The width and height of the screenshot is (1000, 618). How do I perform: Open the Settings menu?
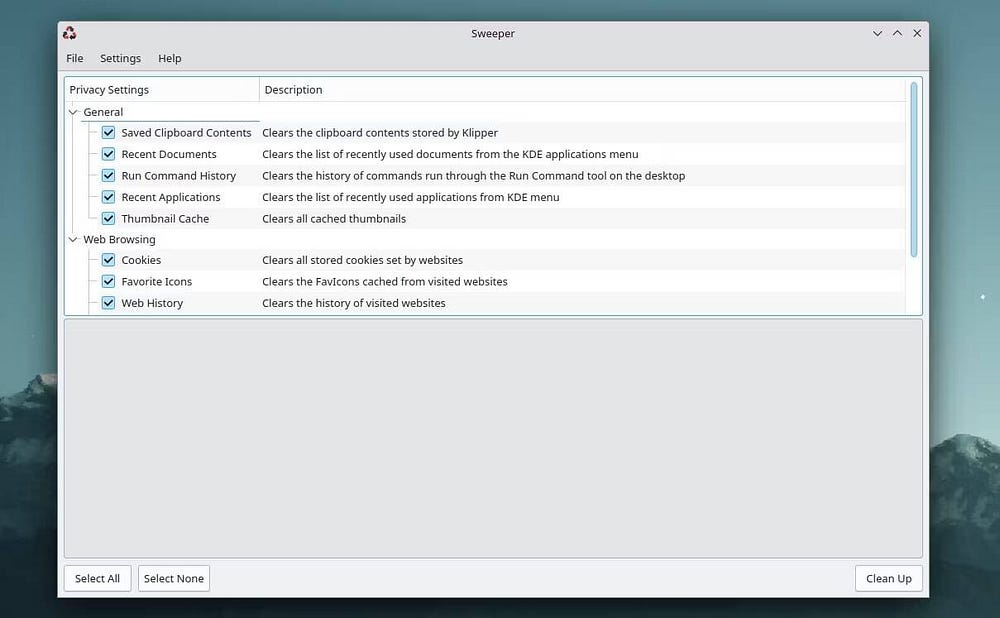[120, 58]
